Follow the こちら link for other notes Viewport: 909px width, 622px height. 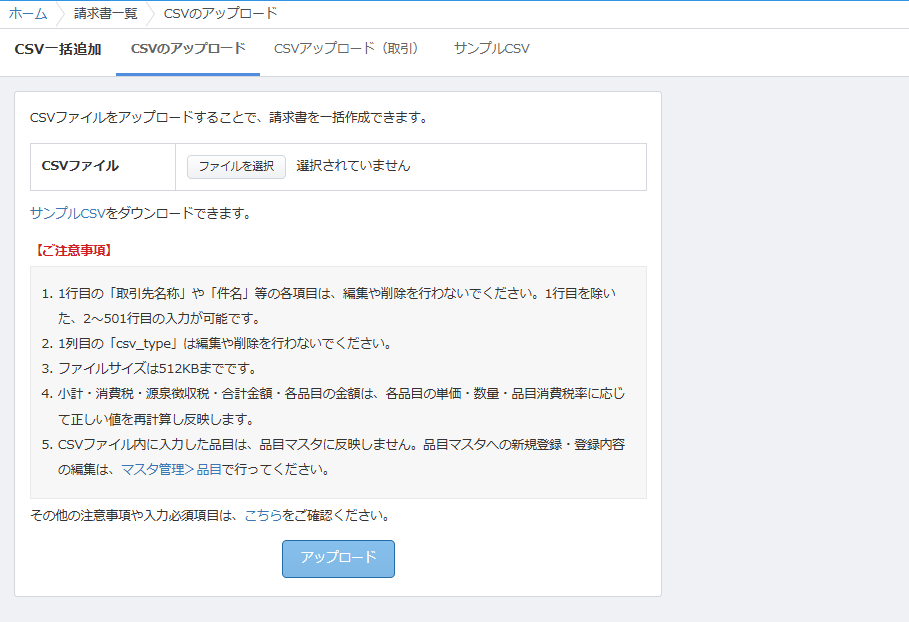pyautogui.click(x=263, y=516)
